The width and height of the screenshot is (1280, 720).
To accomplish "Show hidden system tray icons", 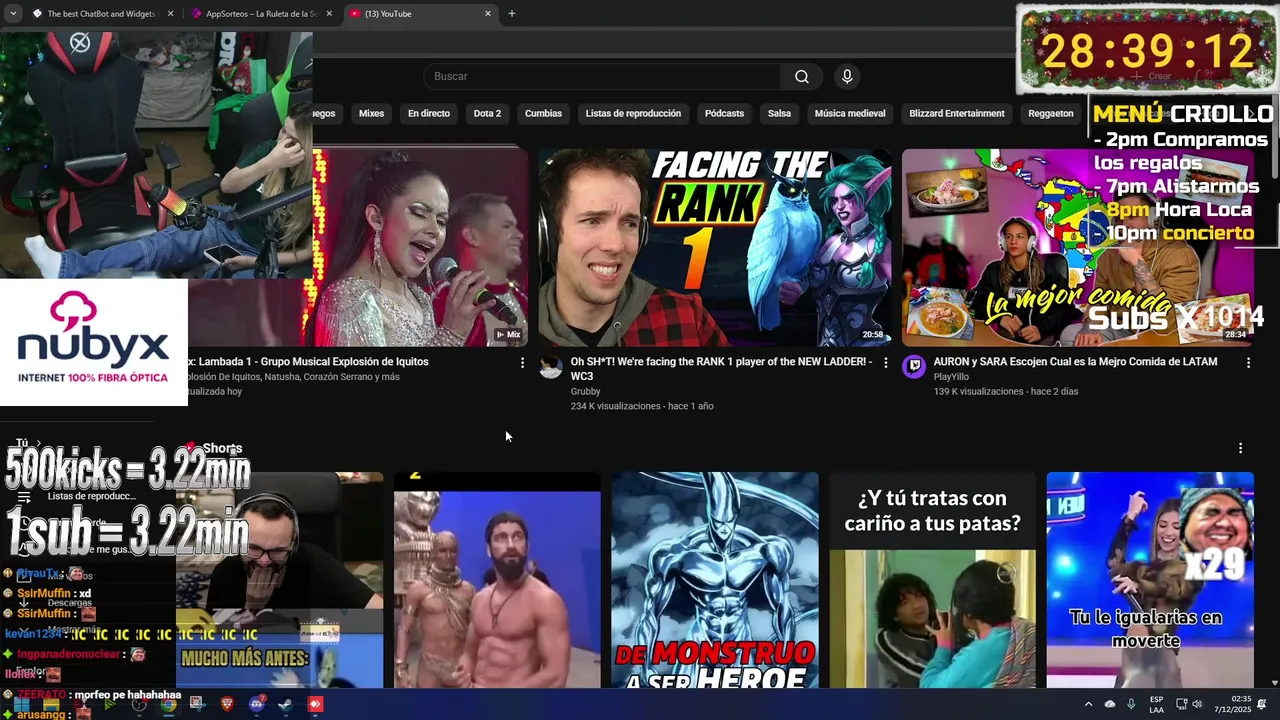I will [1088, 705].
